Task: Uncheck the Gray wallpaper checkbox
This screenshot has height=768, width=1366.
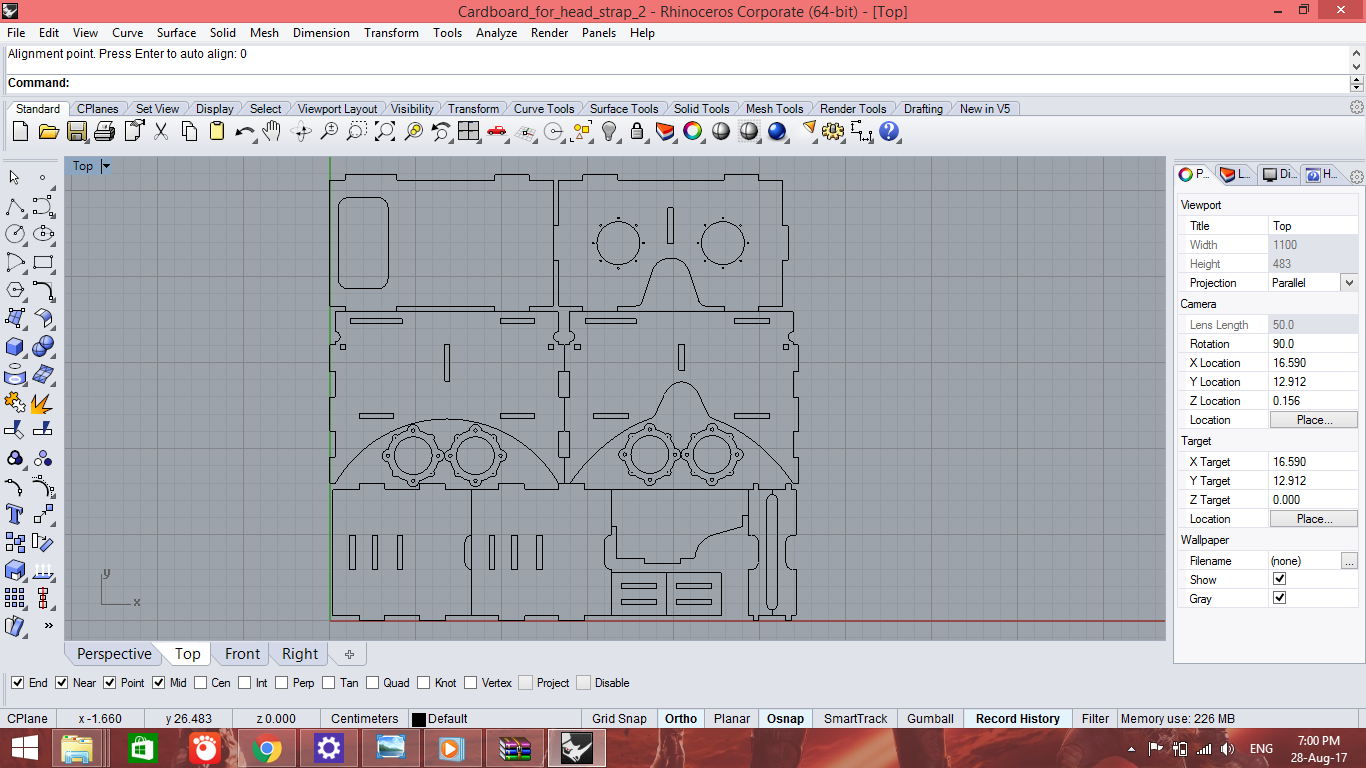Action: point(1279,598)
